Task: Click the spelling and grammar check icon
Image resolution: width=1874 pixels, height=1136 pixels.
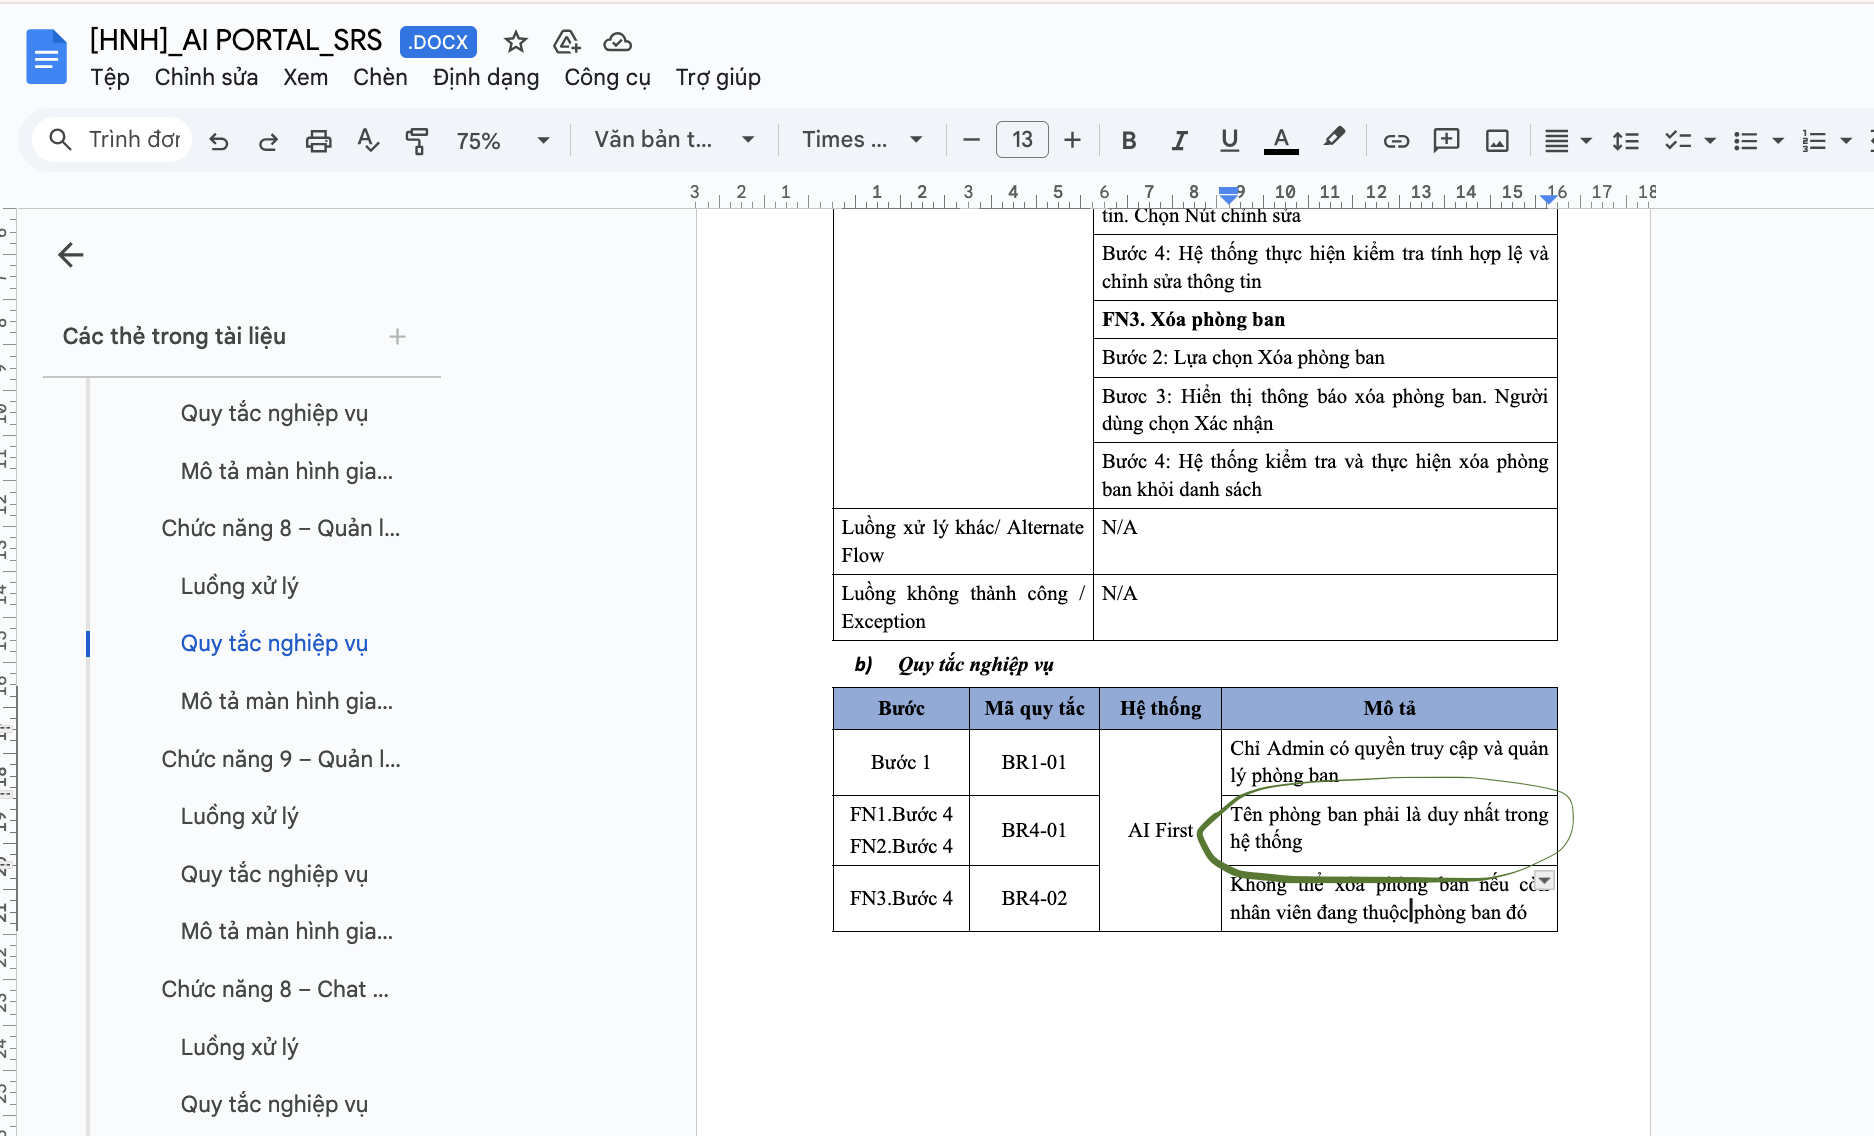Action: click(368, 141)
